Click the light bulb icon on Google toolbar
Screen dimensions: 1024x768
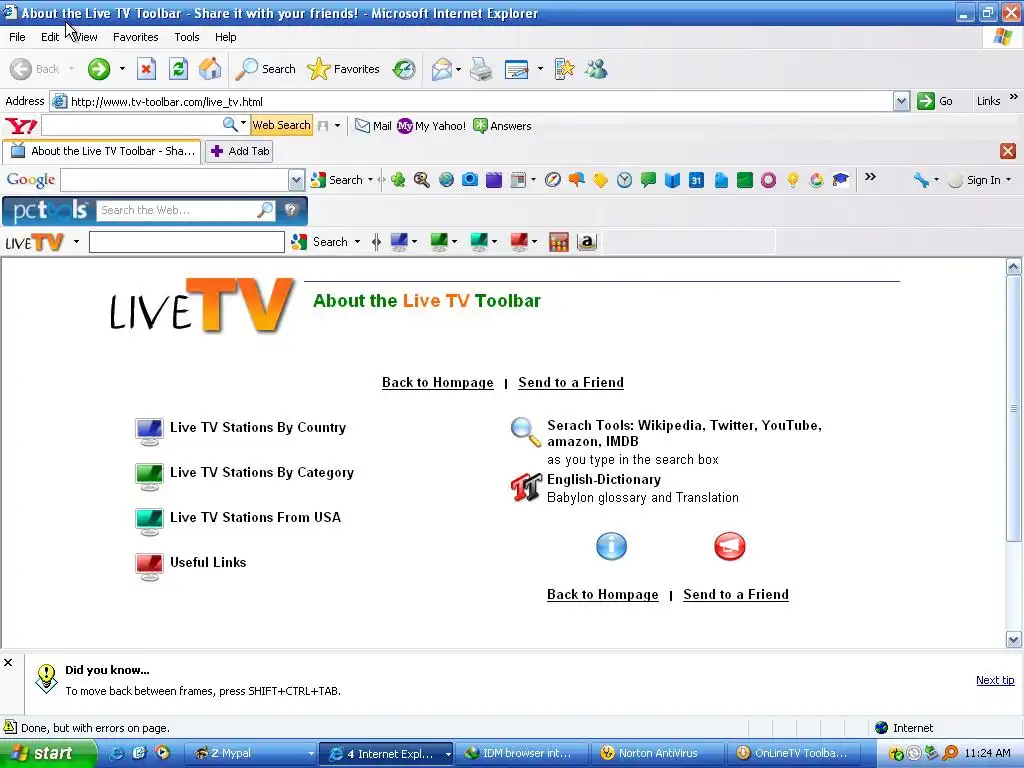(x=792, y=180)
